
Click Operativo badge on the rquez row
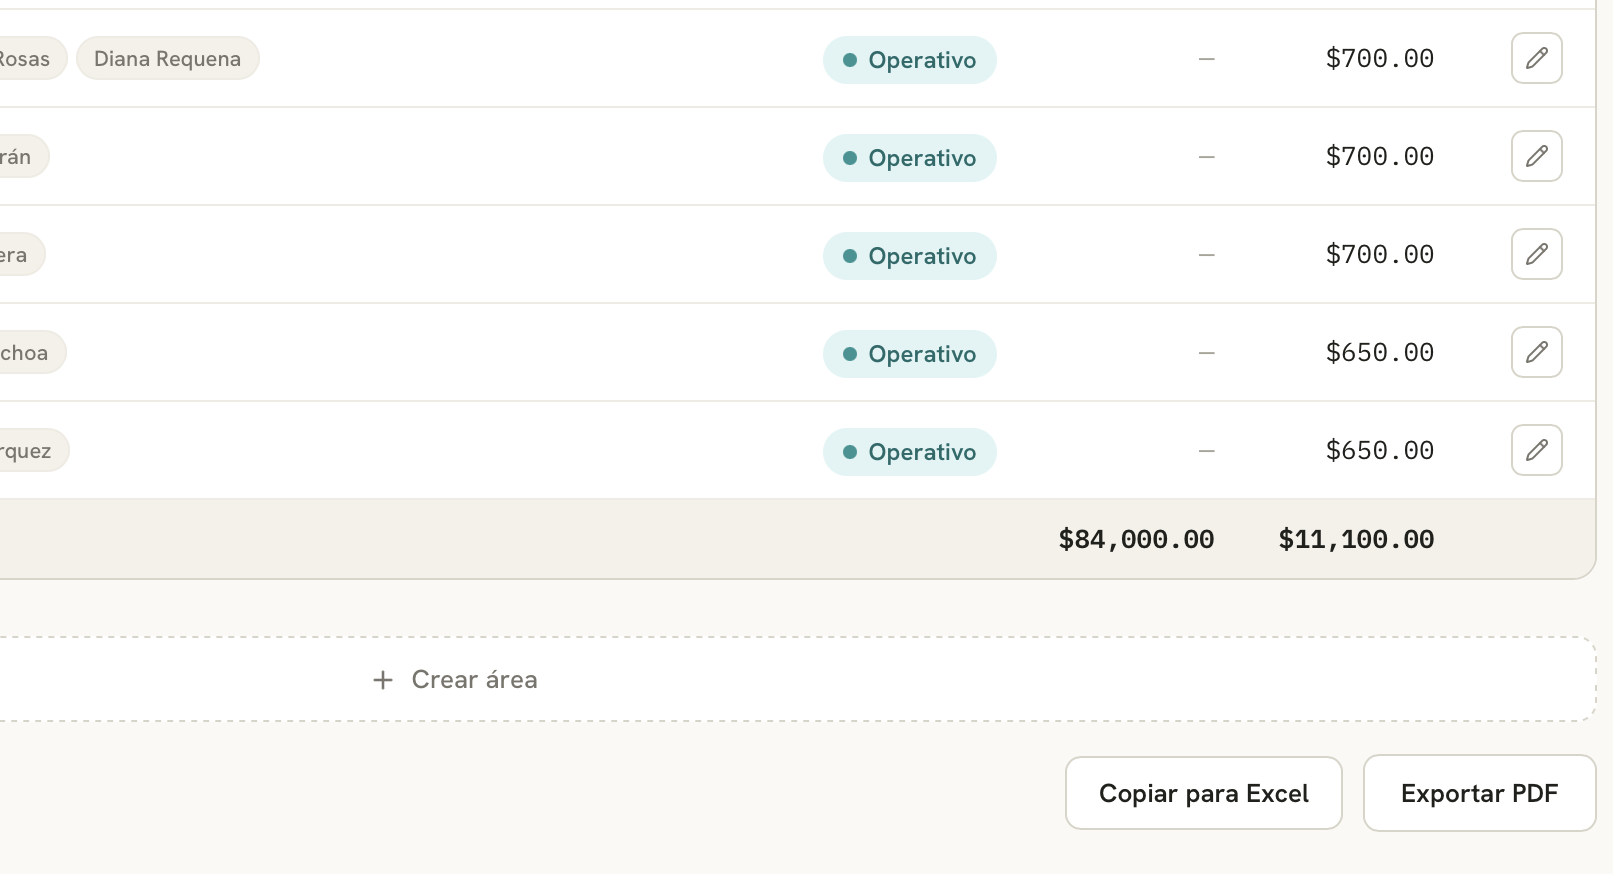(x=909, y=452)
